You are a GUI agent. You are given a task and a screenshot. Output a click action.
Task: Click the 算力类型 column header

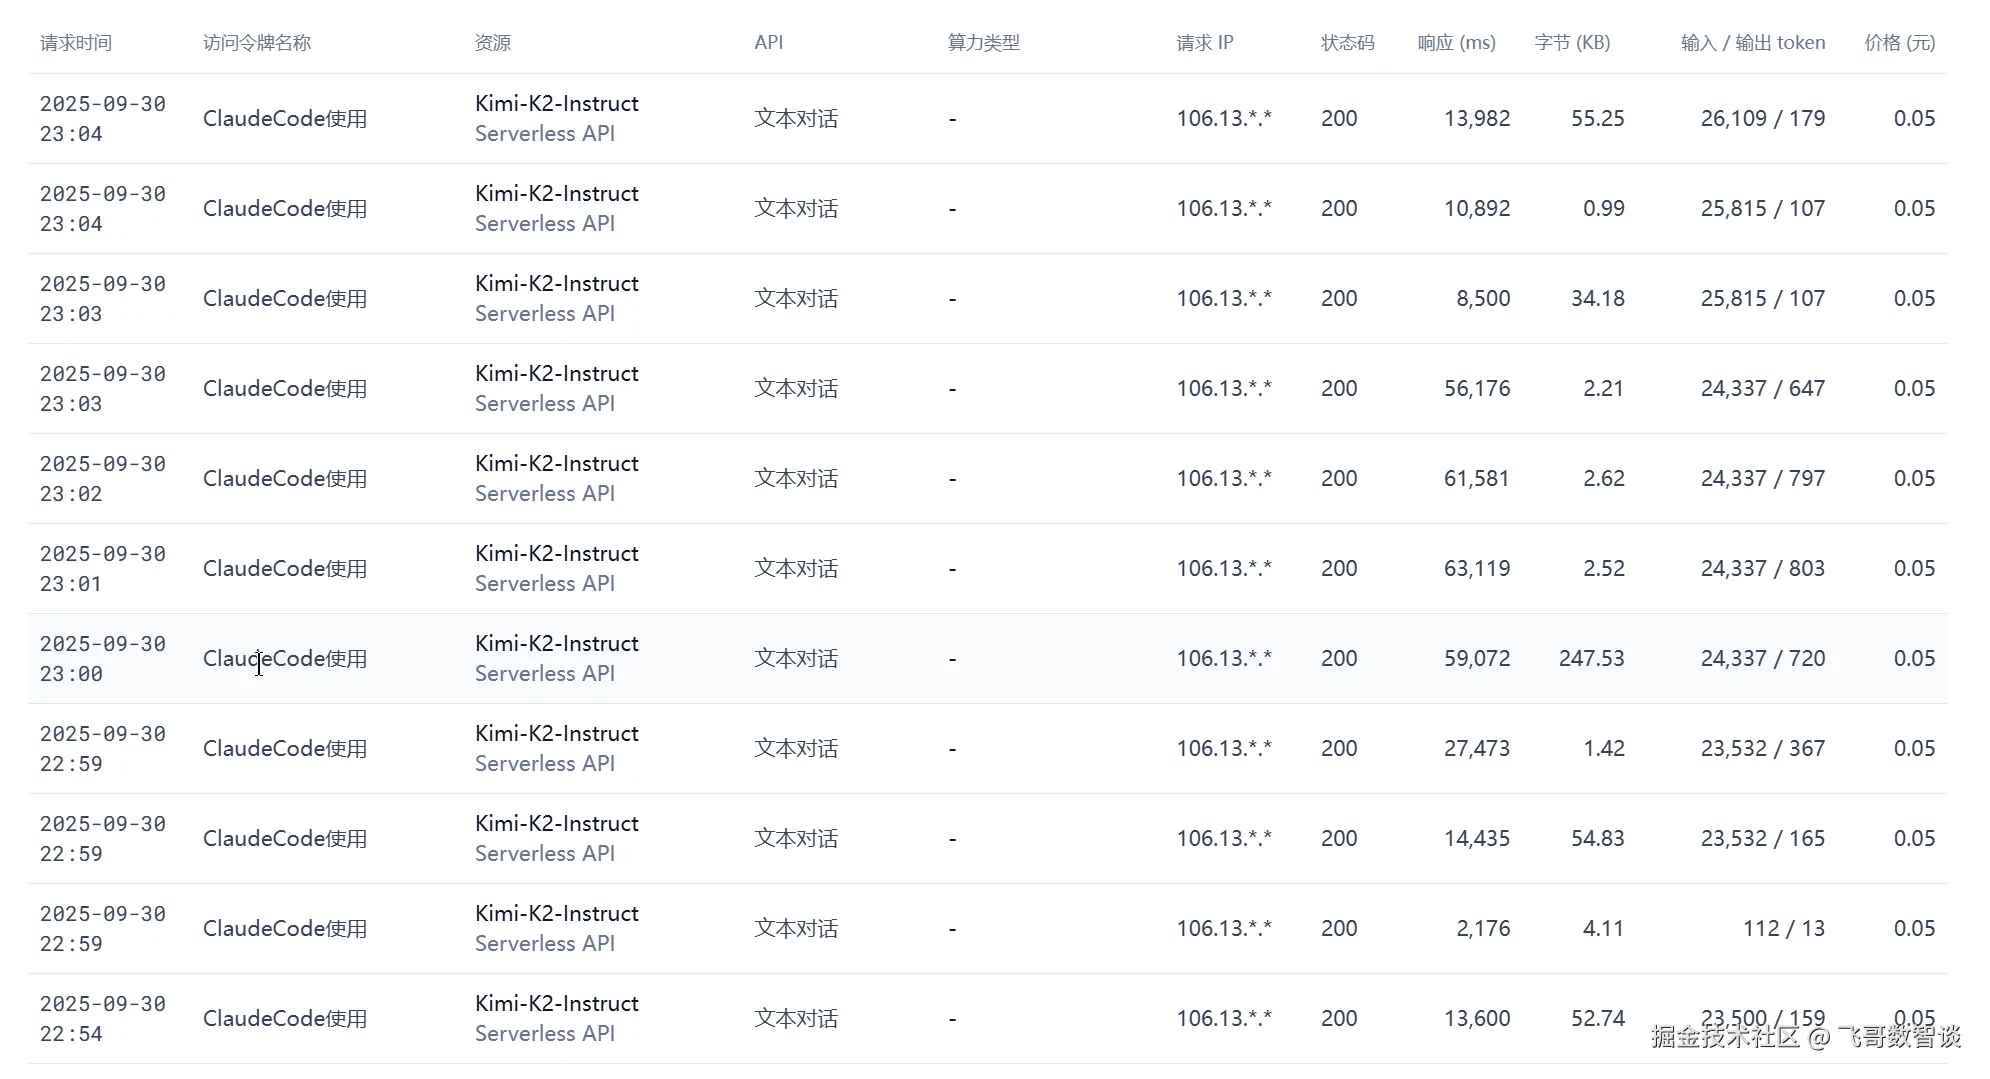[x=984, y=43]
